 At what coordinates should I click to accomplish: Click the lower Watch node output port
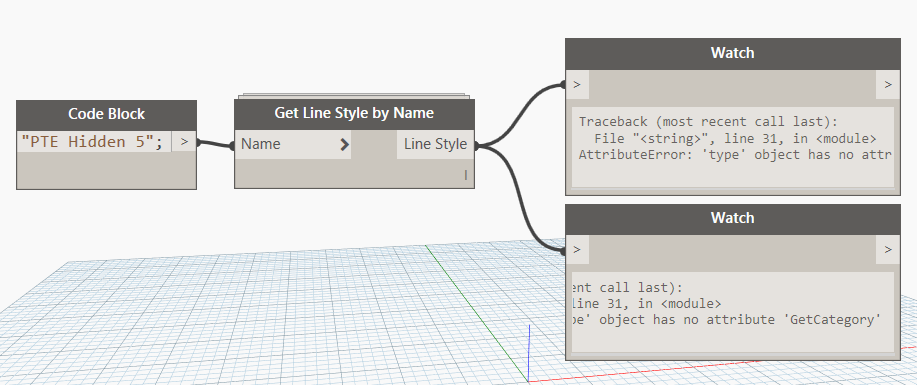tap(888, 250)
